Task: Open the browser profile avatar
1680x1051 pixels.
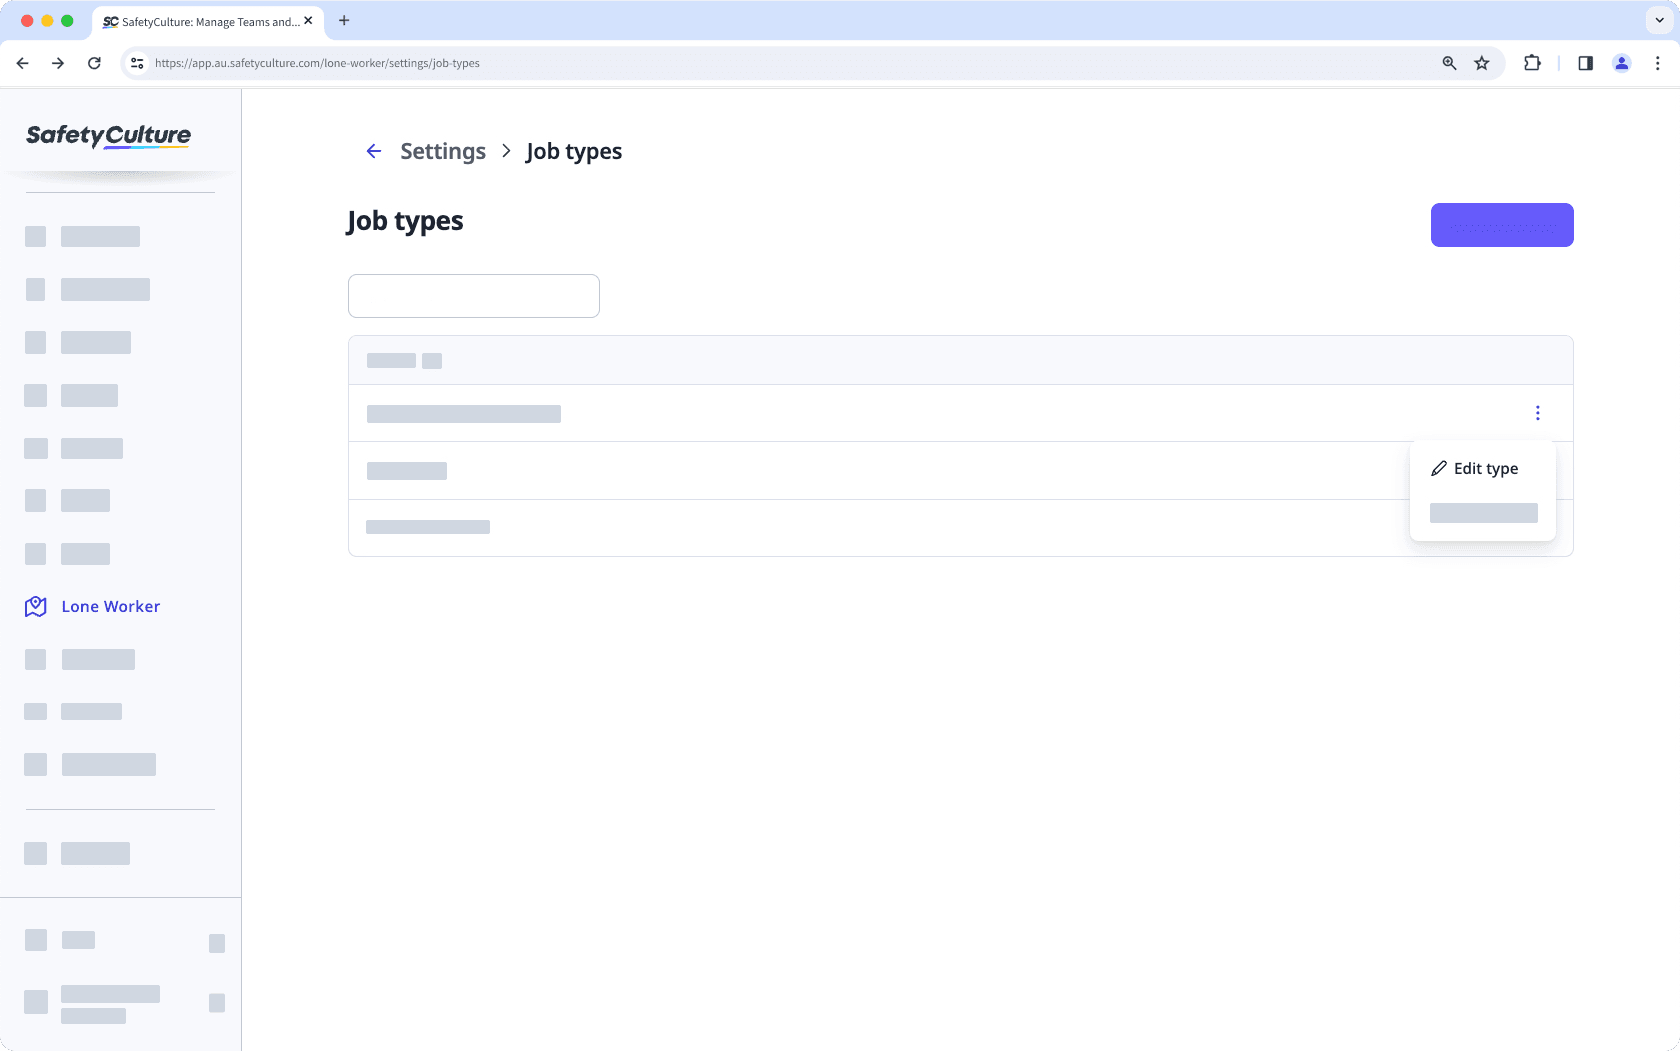Action: pyautogui.click(x=1622, y=63)
